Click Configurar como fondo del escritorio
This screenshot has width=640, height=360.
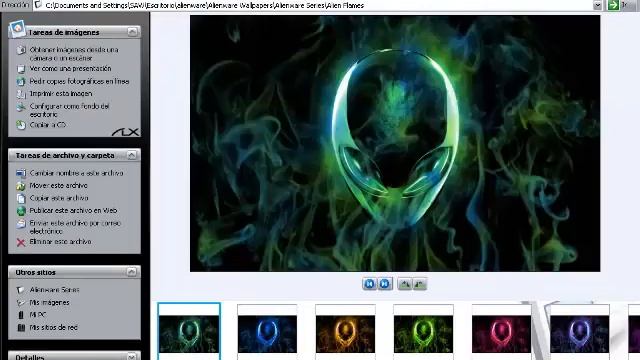tap(69, 110)
